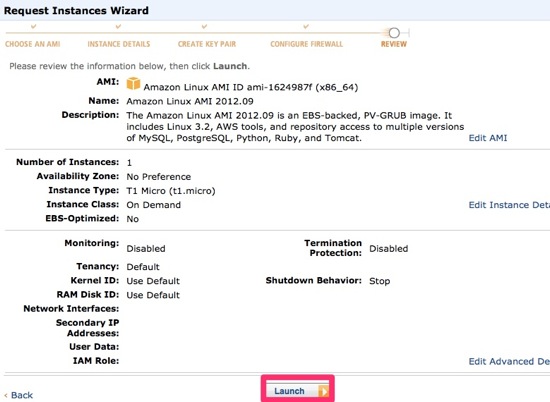
Task: Open the Edit AMI link
Action: point(488,138)
